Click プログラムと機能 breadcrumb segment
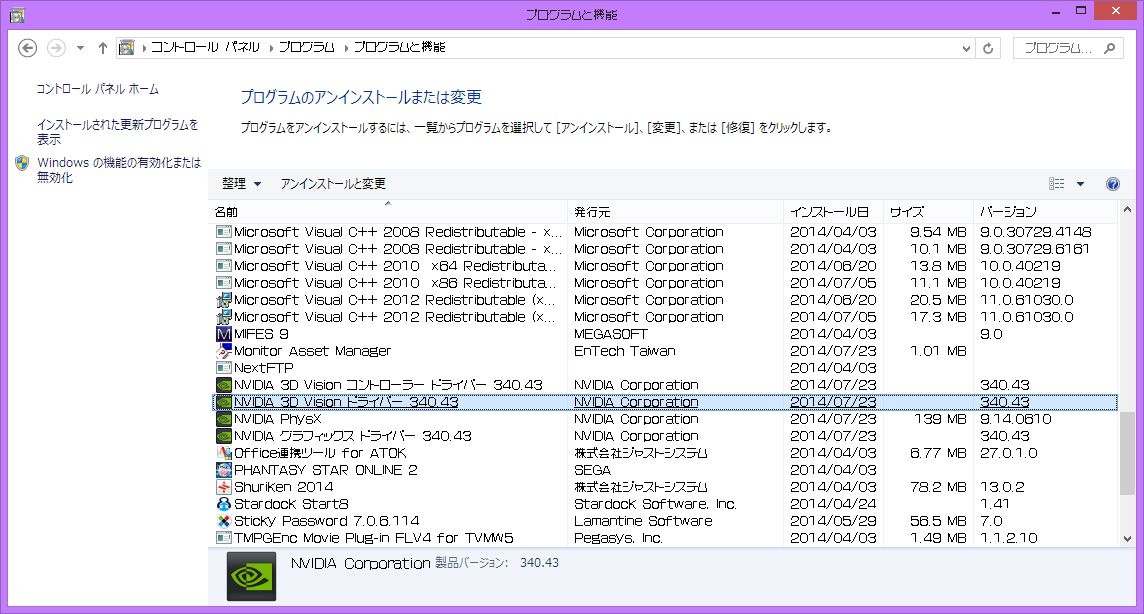The image size is (1144, 614). [400, 47]
